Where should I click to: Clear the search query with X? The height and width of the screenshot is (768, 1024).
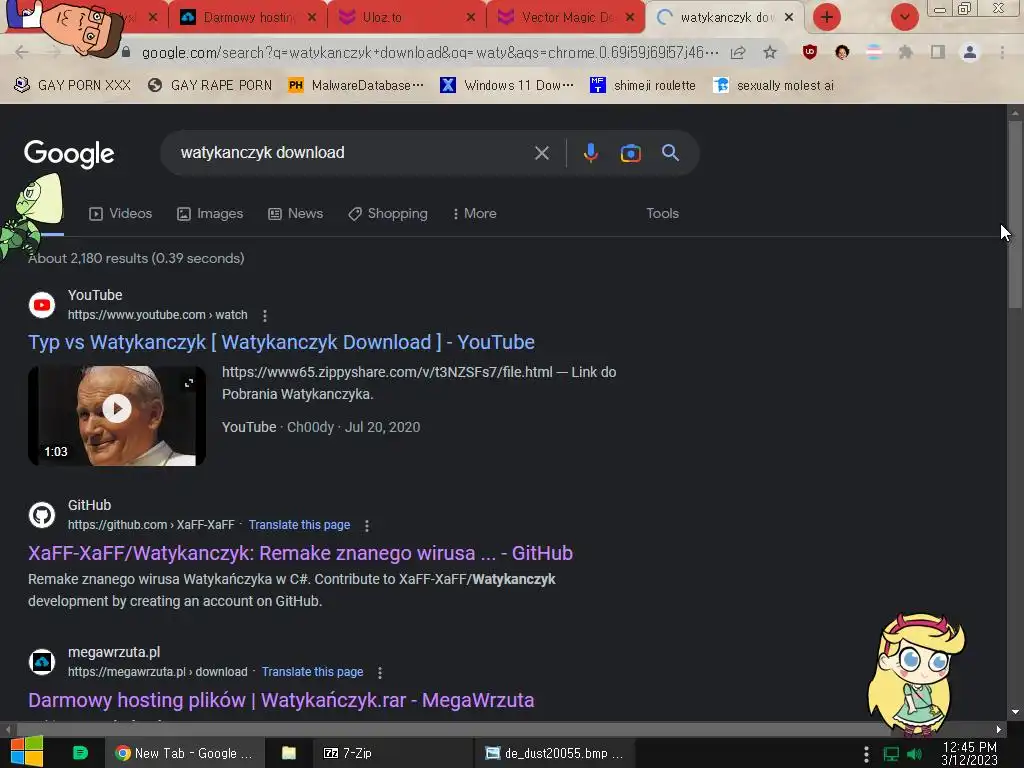[x=541, y=153]
